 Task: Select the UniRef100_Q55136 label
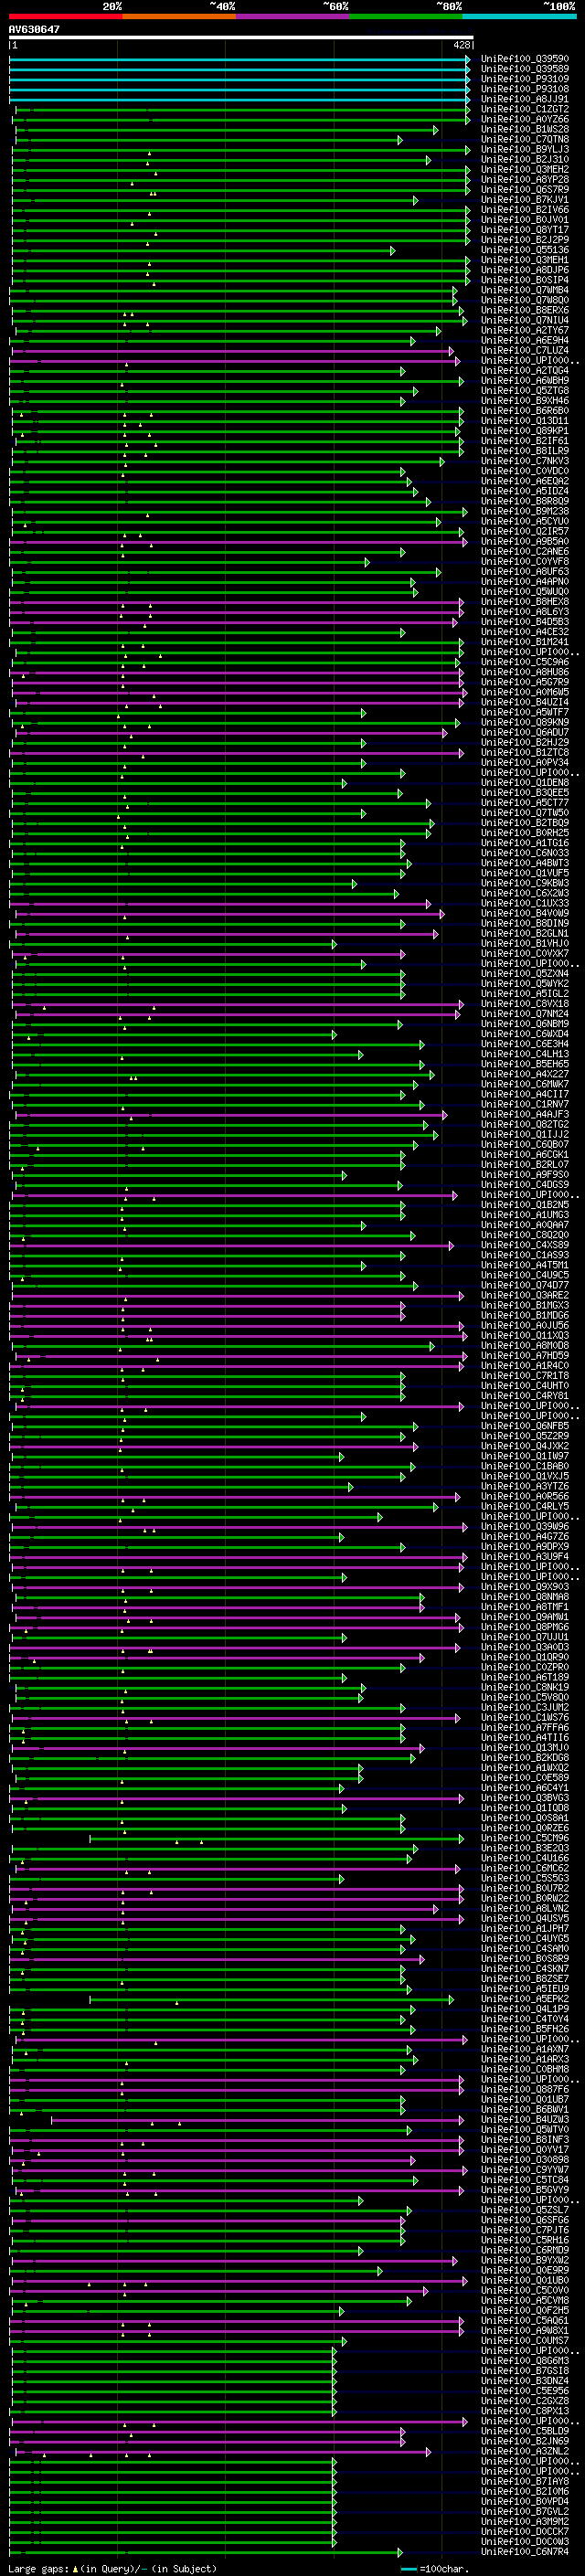pos(525,250)
